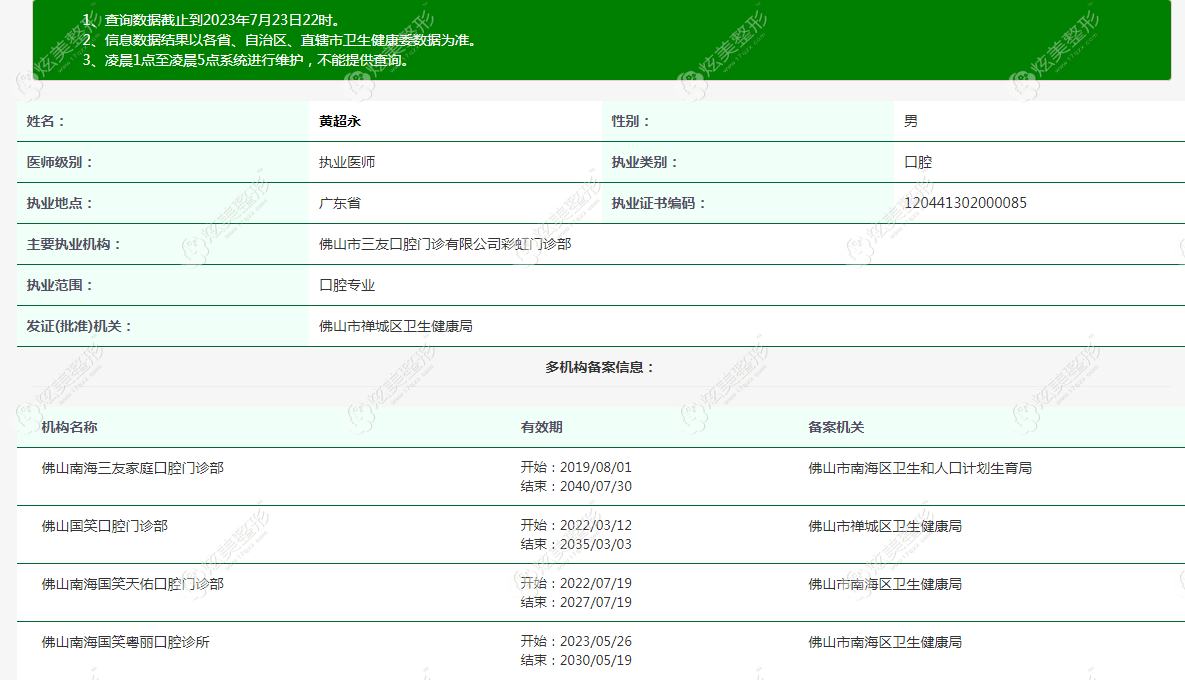Image resolution: width=1185 pixels, height=680 pixels.
Task: Click the 佛山国笑口腔门诊部 entry
Action: pyautogui.click(x=104, y=526)
